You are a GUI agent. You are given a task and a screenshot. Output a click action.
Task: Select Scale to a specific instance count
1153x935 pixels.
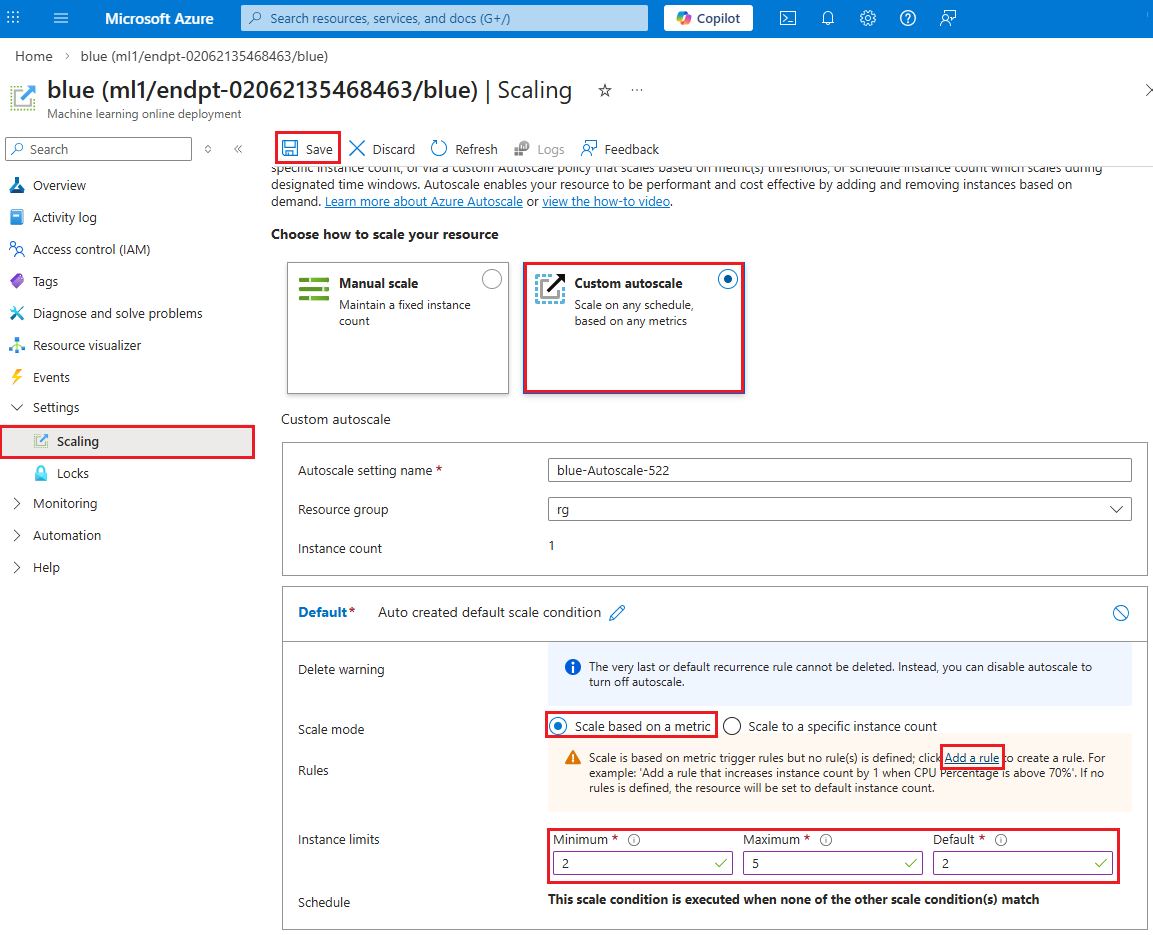732,726
